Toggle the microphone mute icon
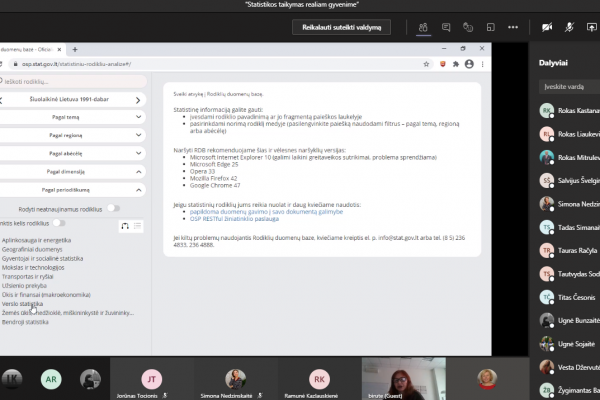This screenshot has height=400, width=600. [569, 27]
